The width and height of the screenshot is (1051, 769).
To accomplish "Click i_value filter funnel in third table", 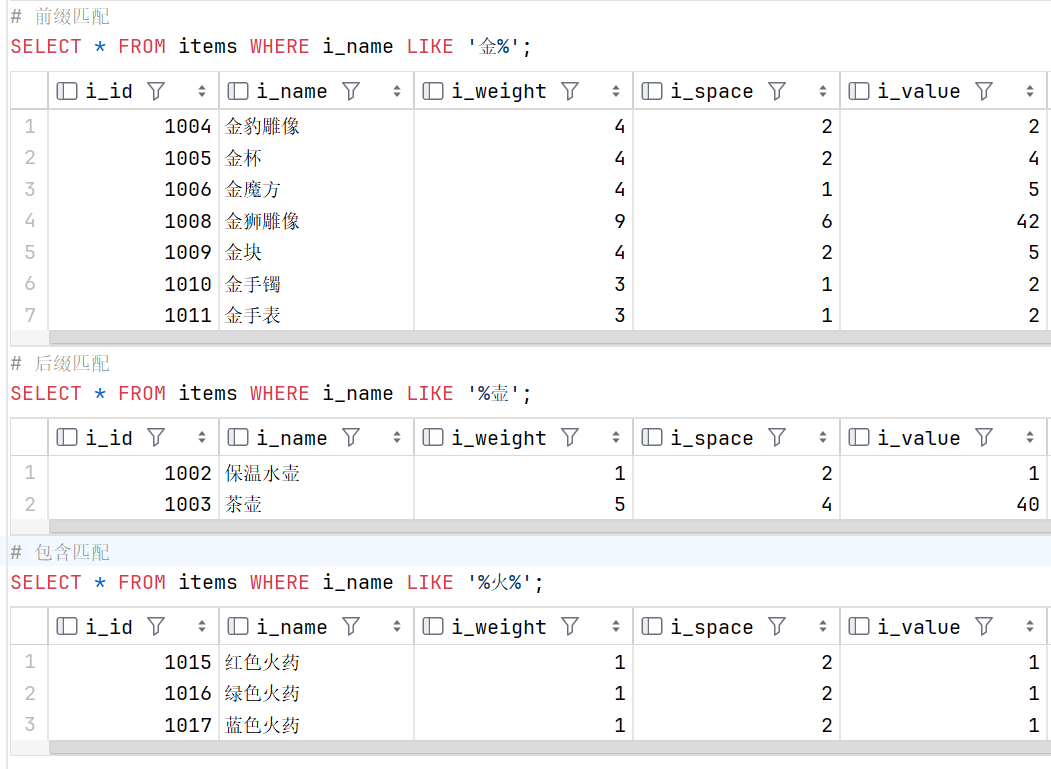I will click(x=984, y=627).
